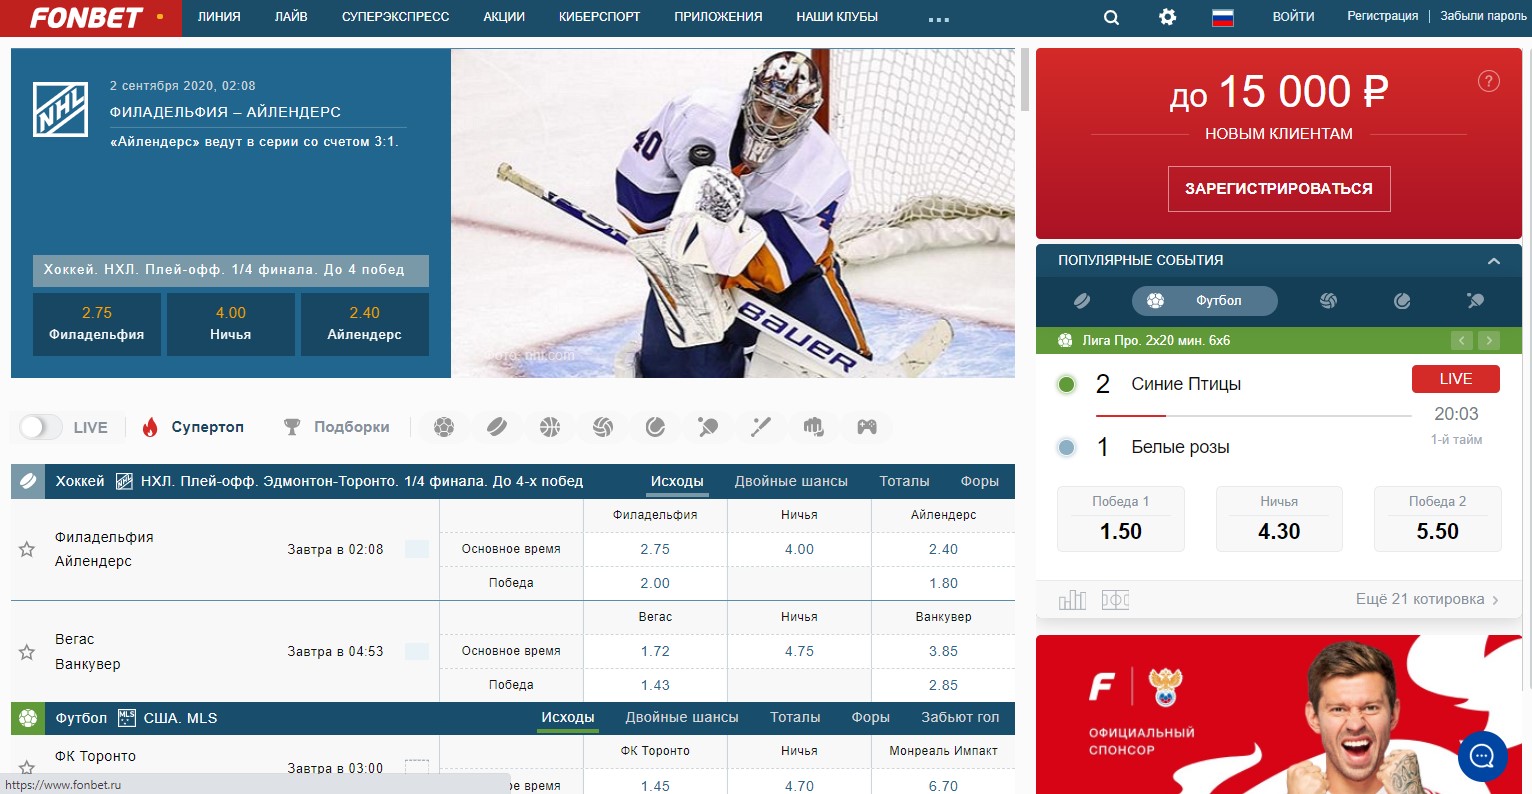The width and height of the screenshot is (1532, 794).
Task: Click the Регистрация link
Action: coord(1382,17)
